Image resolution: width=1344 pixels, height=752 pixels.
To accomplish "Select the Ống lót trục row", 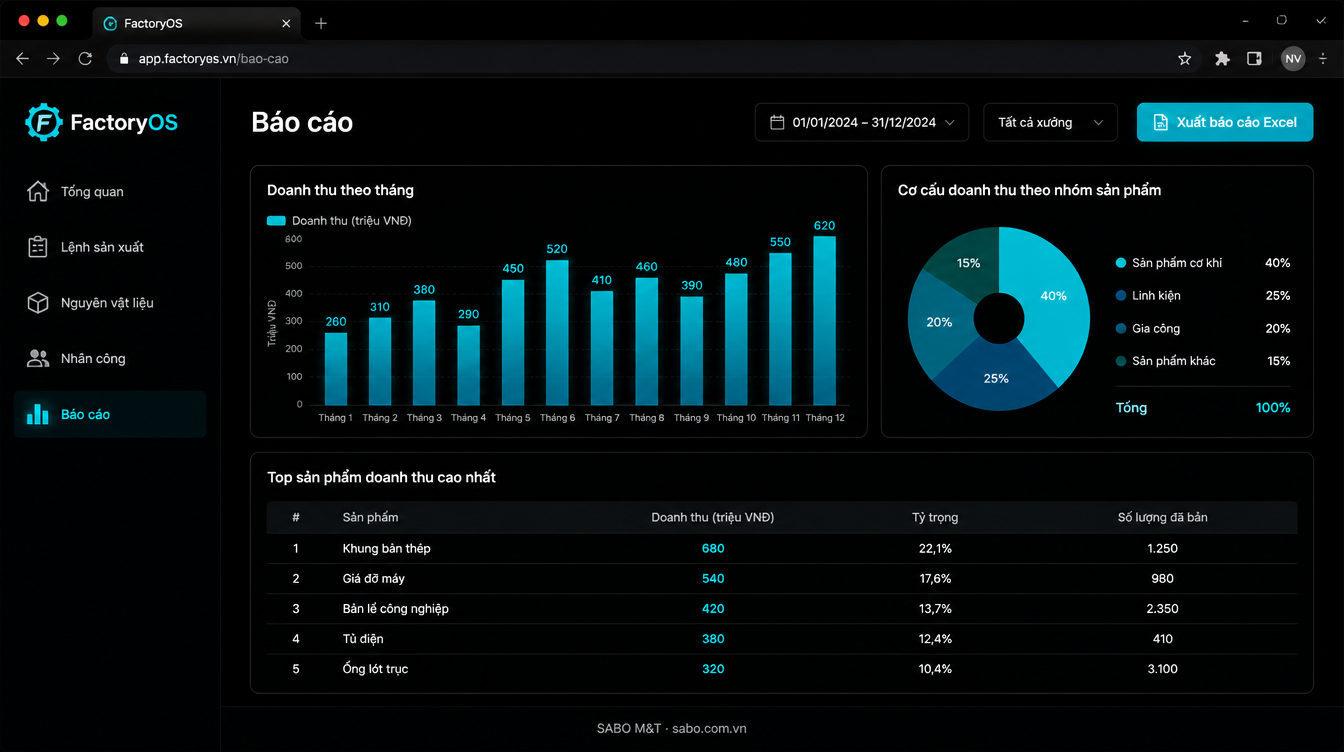I will 782,668.
